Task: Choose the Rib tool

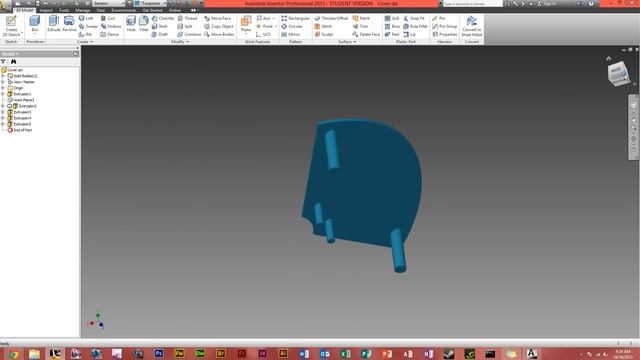Action: (x=86, y=34)
